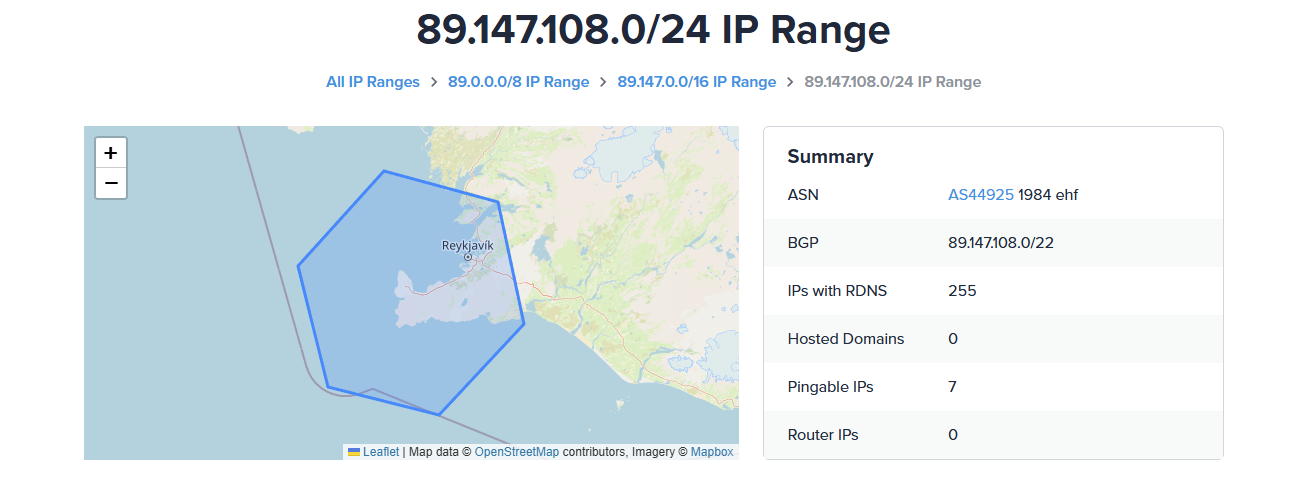Select the BGP value 89.147.108.0/22

coord(1000,243)
